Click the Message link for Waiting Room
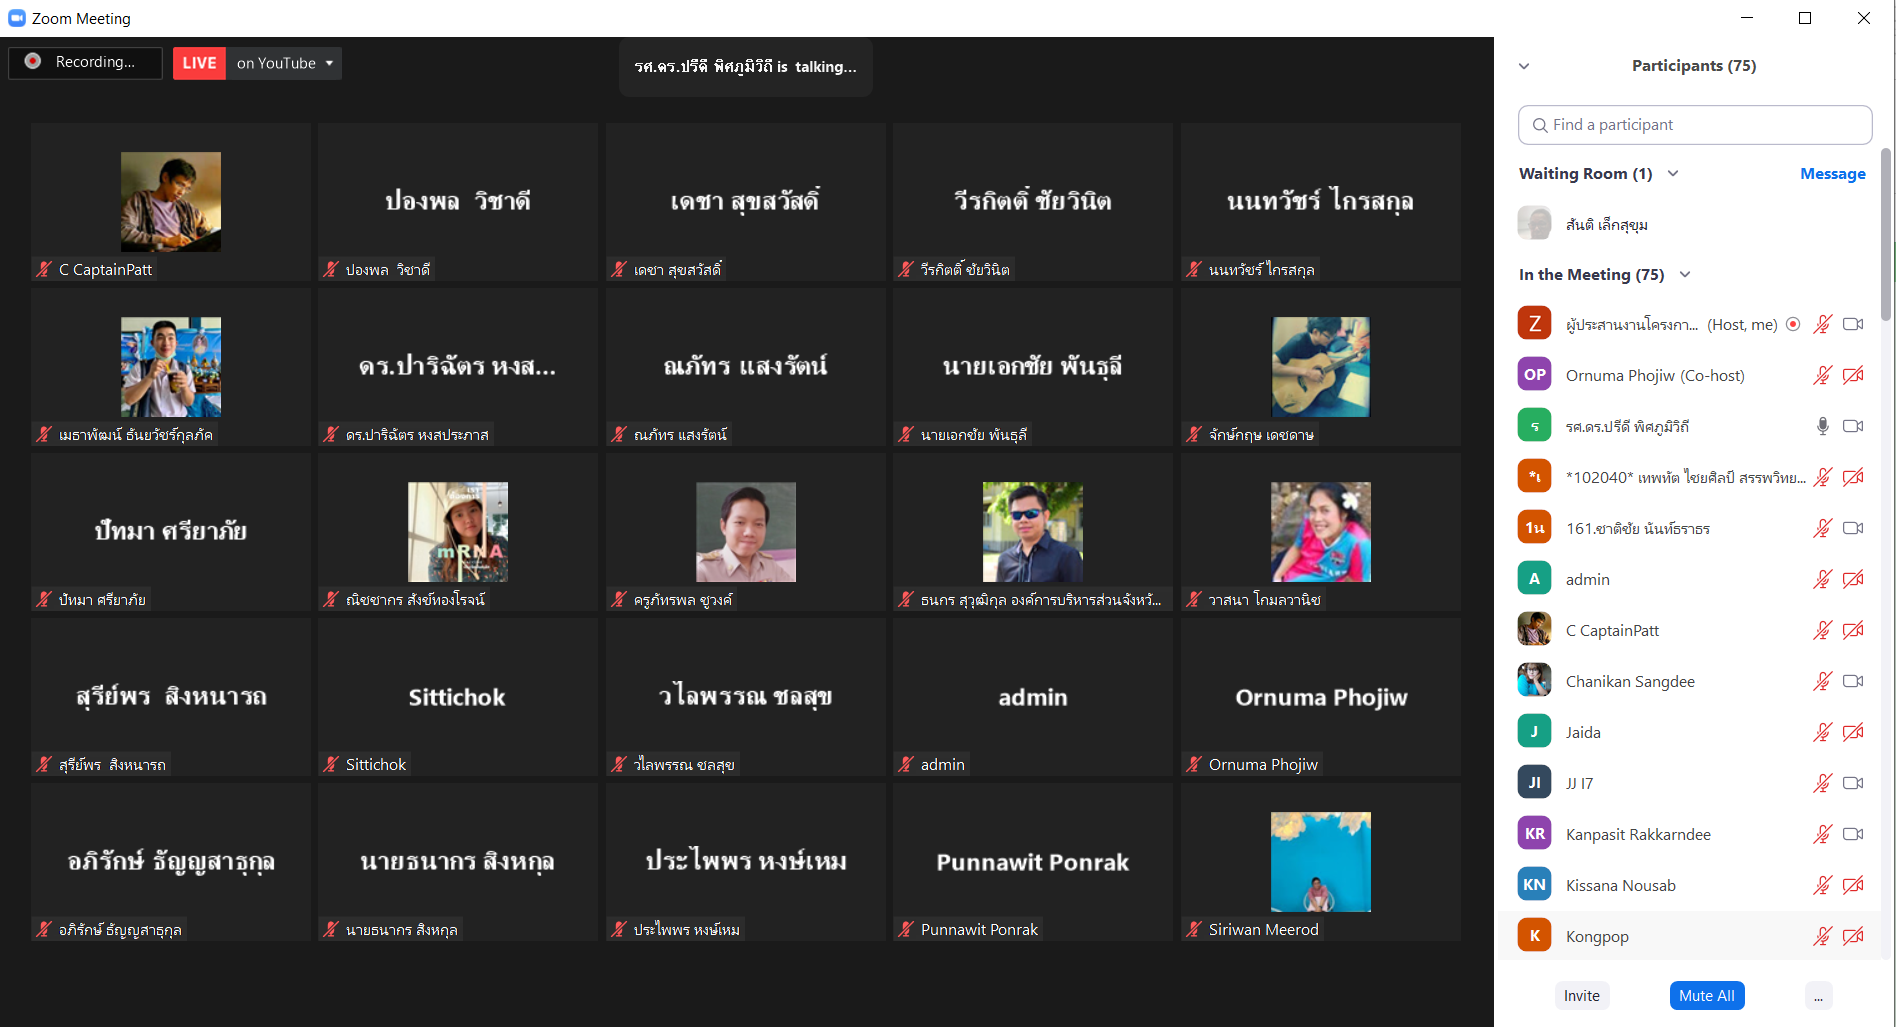Screen dimensions: 1896x1027 coord(1832,174)
